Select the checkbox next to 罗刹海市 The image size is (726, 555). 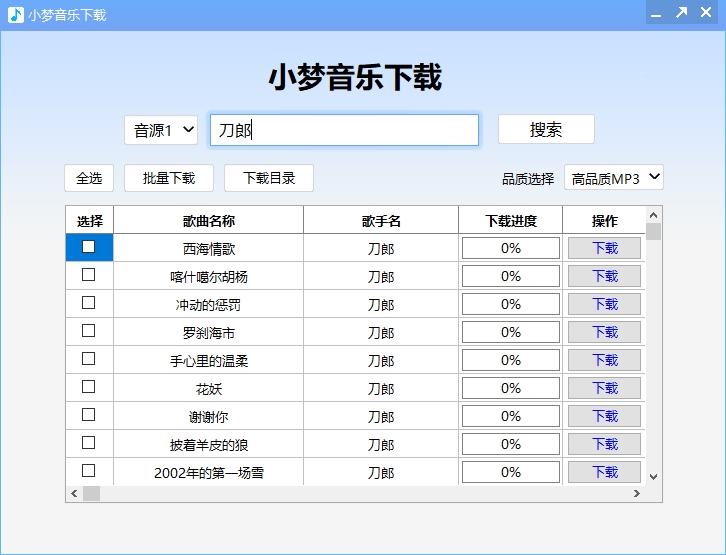89,331
